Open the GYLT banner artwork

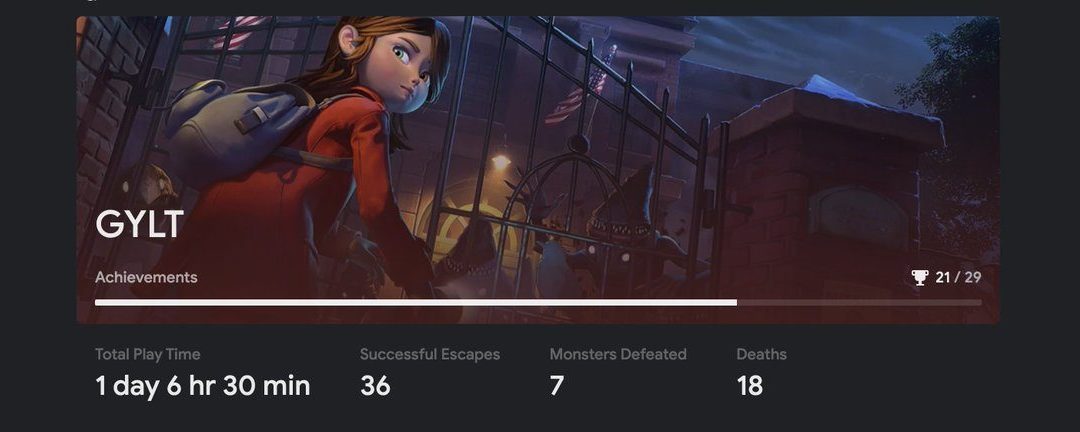(x=537, y=169)
